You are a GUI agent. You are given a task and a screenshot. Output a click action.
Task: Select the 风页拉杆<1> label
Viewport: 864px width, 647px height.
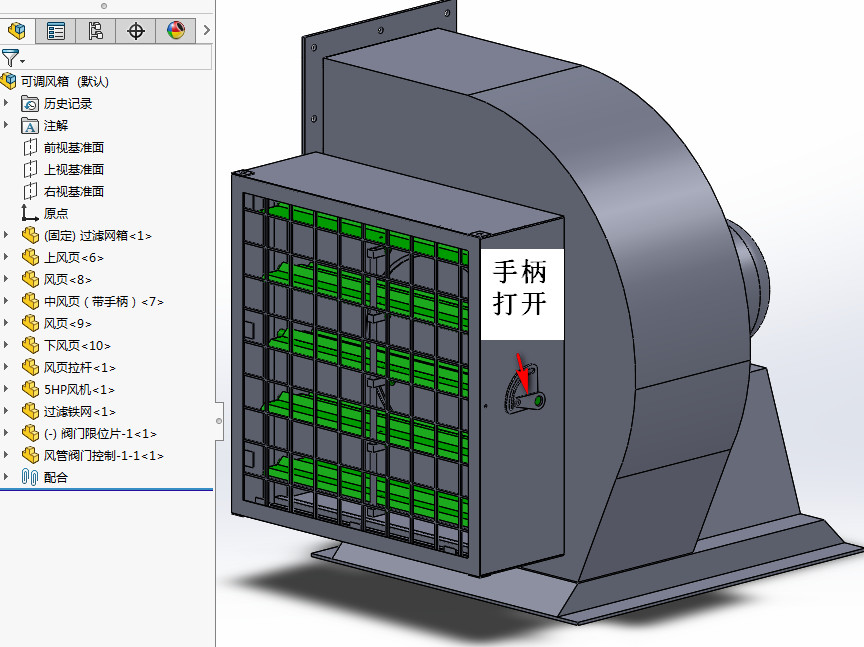[x=80, y=368]
